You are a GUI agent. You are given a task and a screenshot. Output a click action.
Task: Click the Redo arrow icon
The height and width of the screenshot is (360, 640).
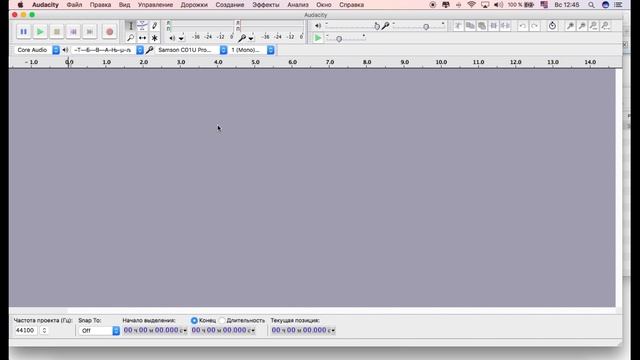point(534,26)
